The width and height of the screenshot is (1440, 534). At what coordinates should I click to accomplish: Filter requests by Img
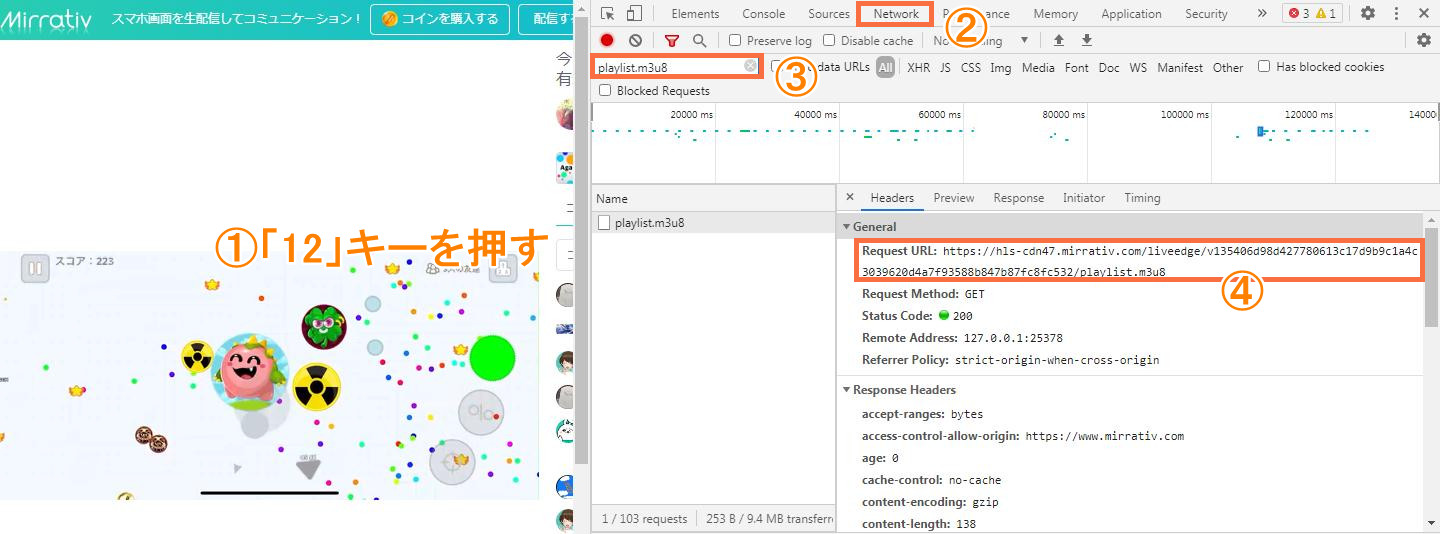point(1000,68)
